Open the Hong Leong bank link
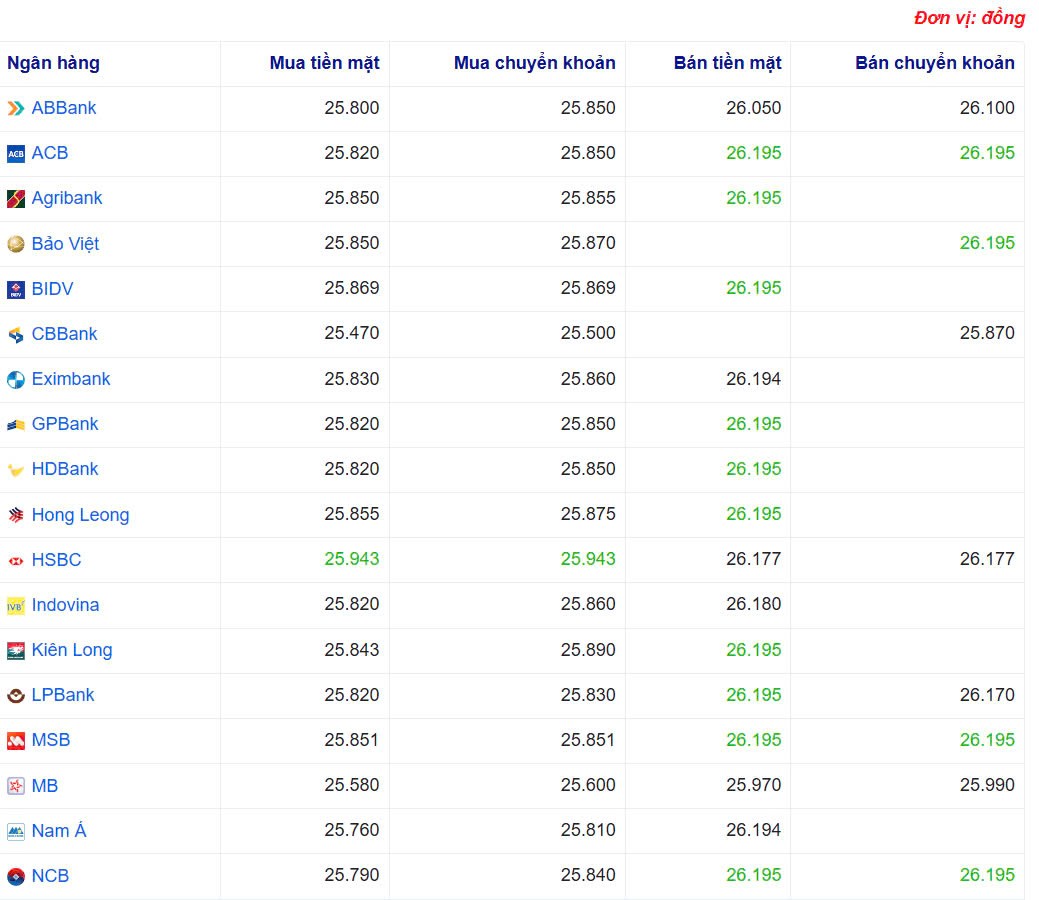Viewport: 1039px width, 900px height. 80,514
